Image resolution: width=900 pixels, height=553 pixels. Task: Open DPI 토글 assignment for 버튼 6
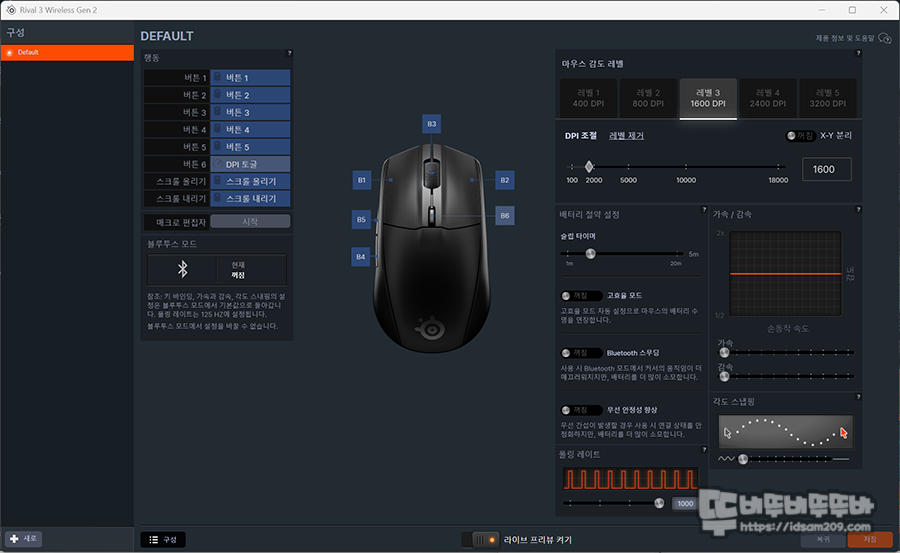pyautogui.click(x=250, y=164)
